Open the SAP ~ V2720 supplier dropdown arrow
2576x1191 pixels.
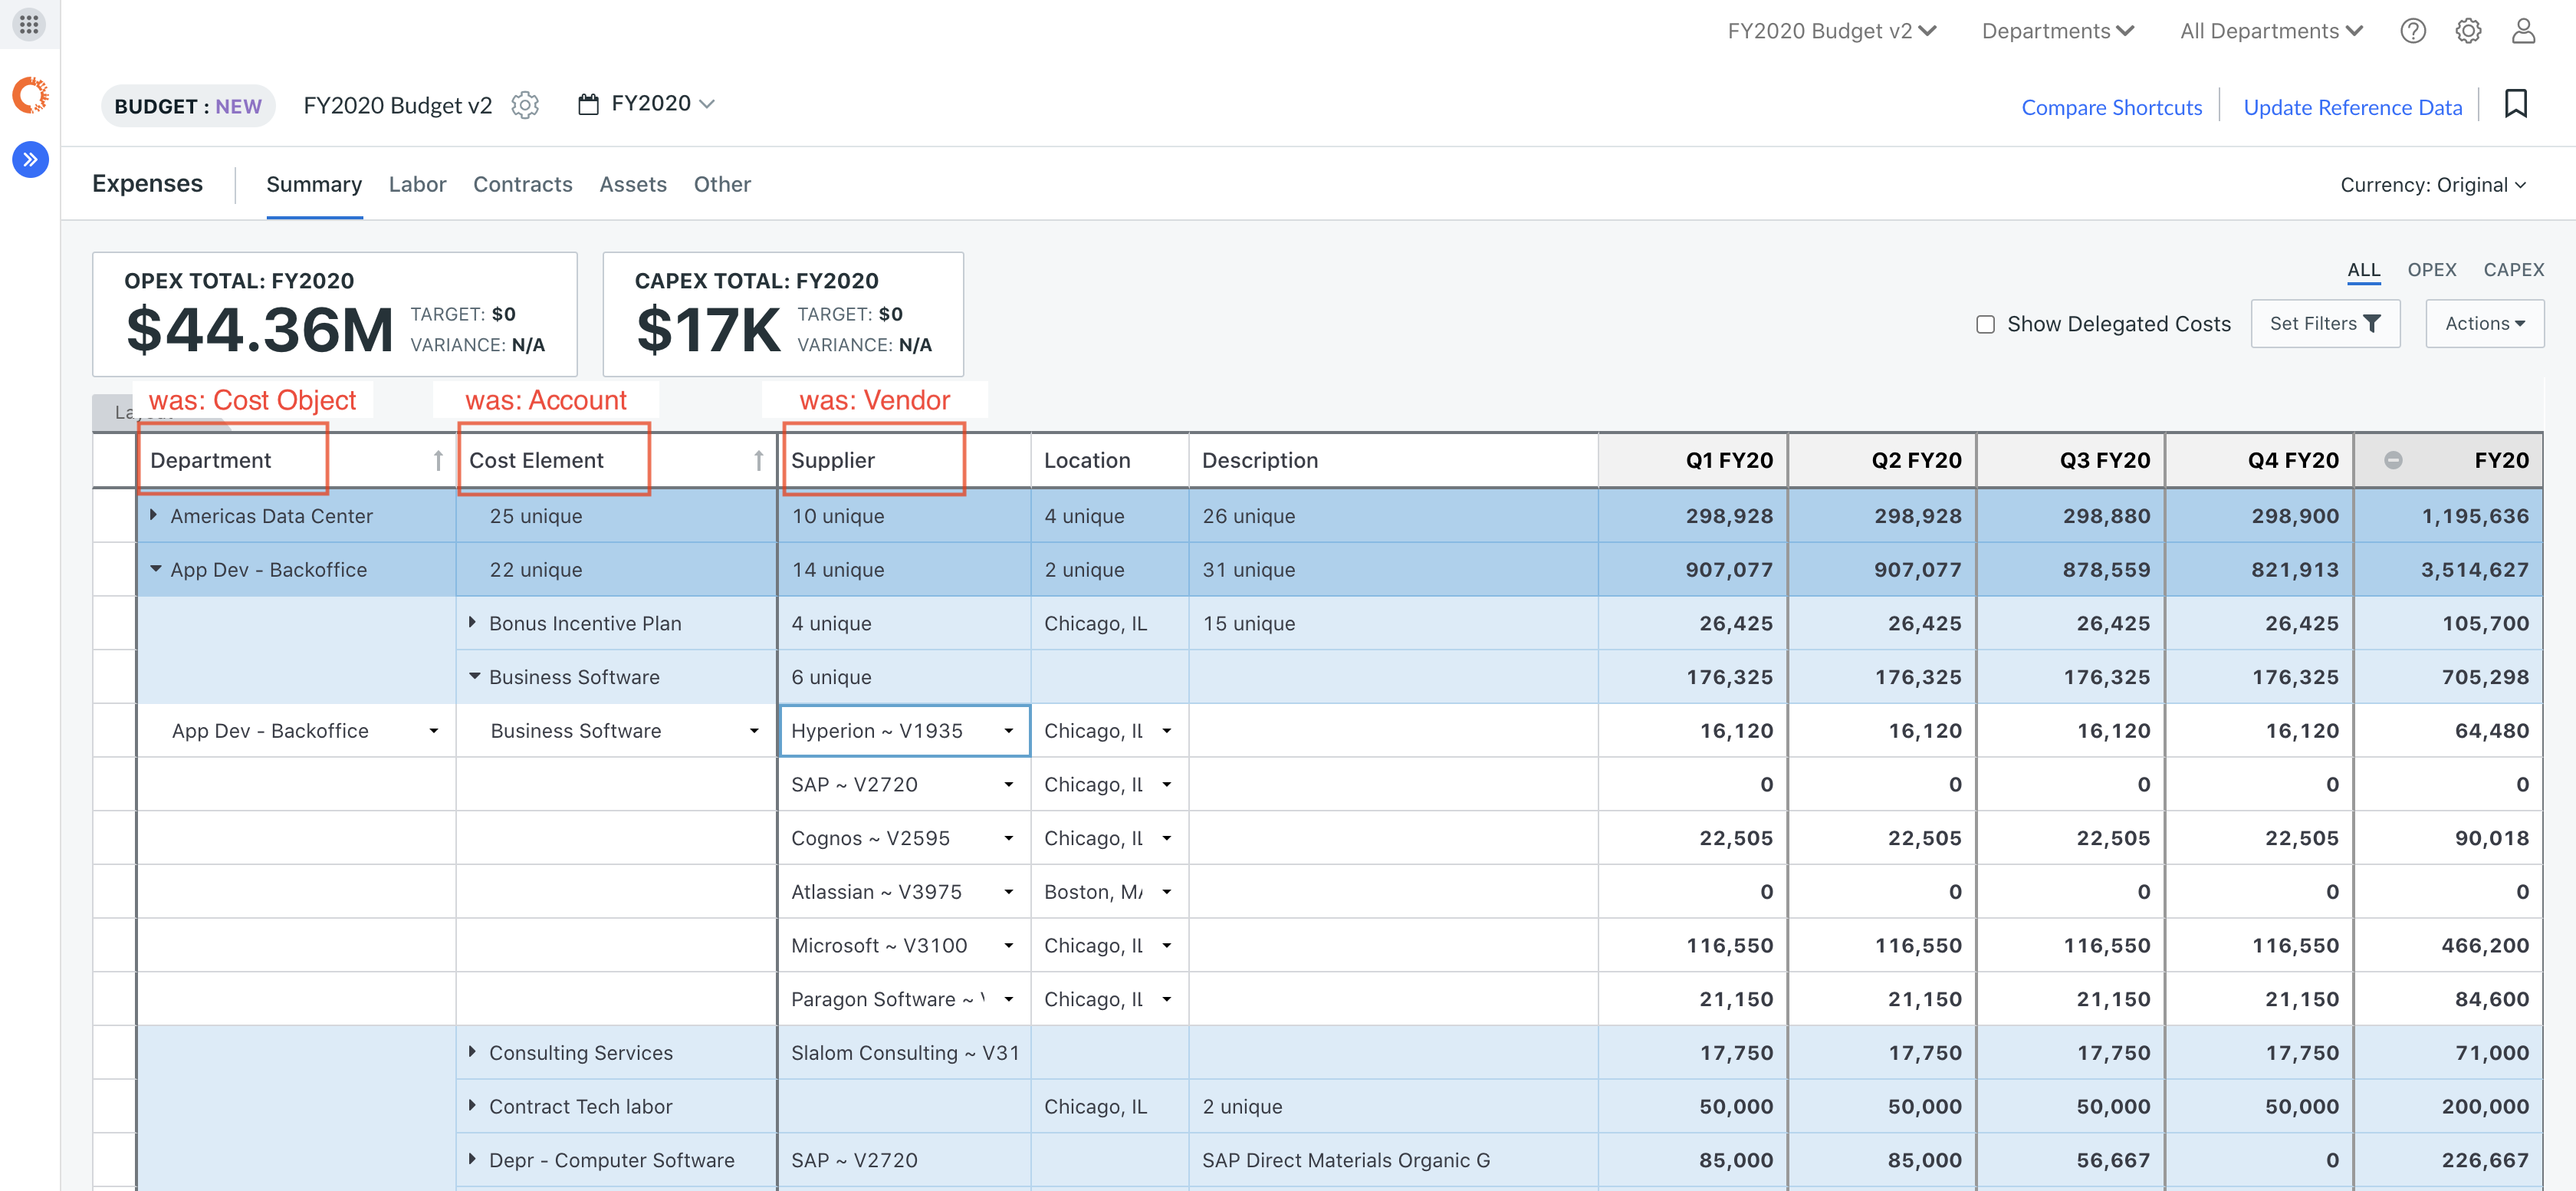pyautogui.click(x=1008, y=785)
